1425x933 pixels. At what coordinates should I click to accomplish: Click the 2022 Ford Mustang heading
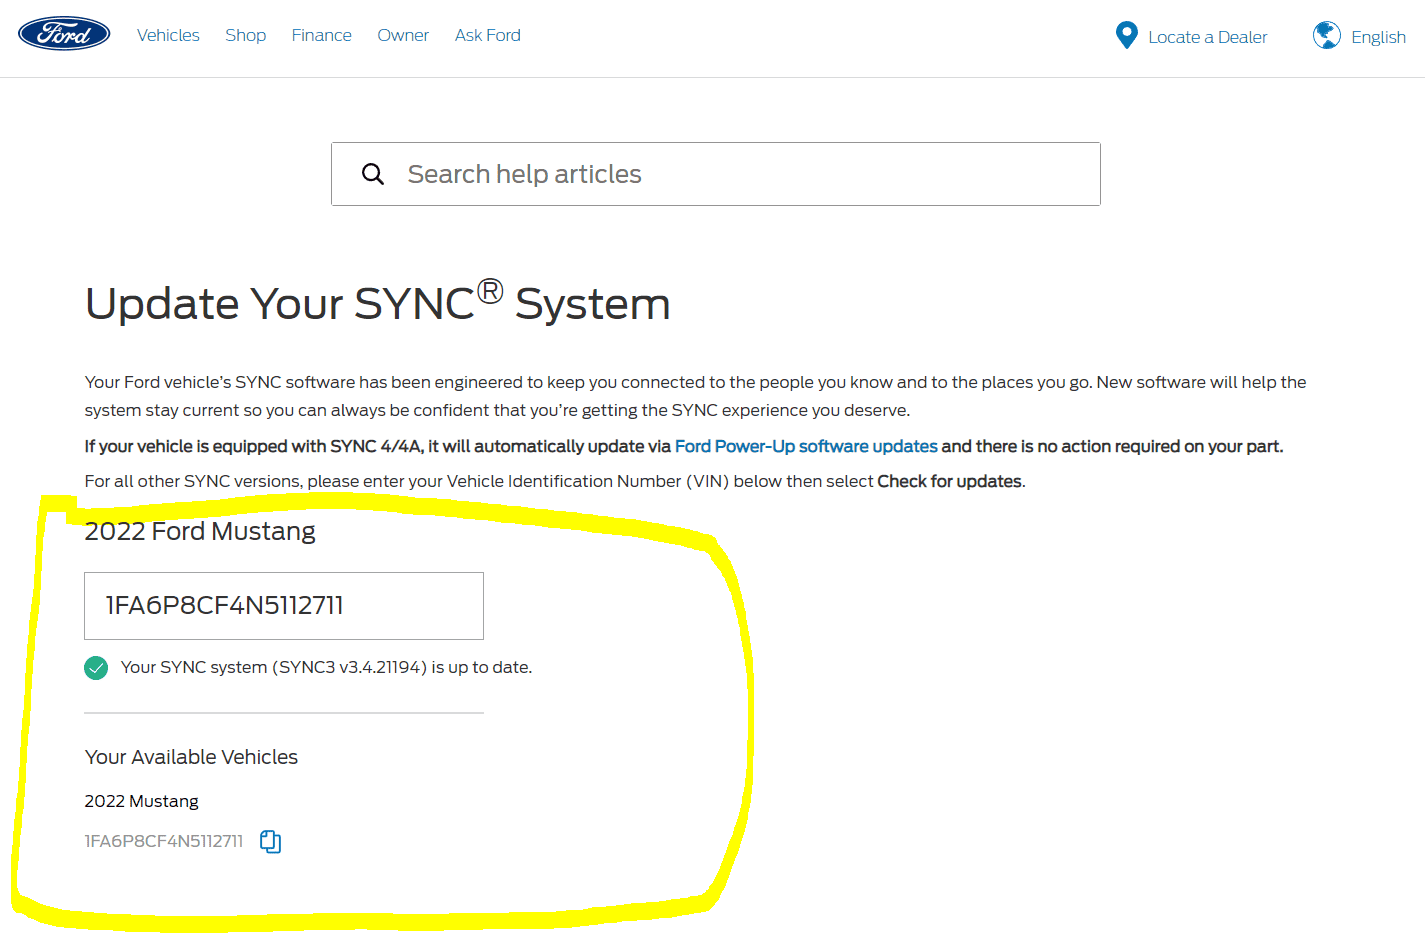[200, 531]
